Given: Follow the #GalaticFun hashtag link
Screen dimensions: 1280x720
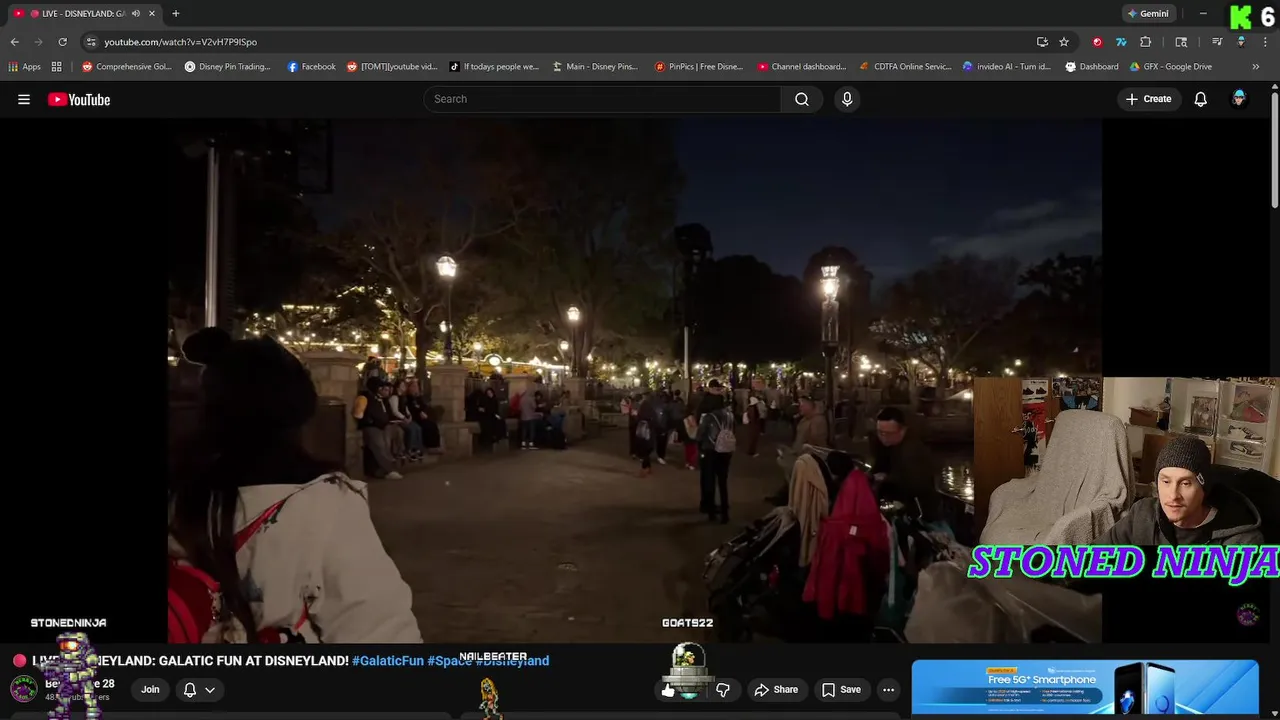Looking at the screenshot, I should click(388, 661).
